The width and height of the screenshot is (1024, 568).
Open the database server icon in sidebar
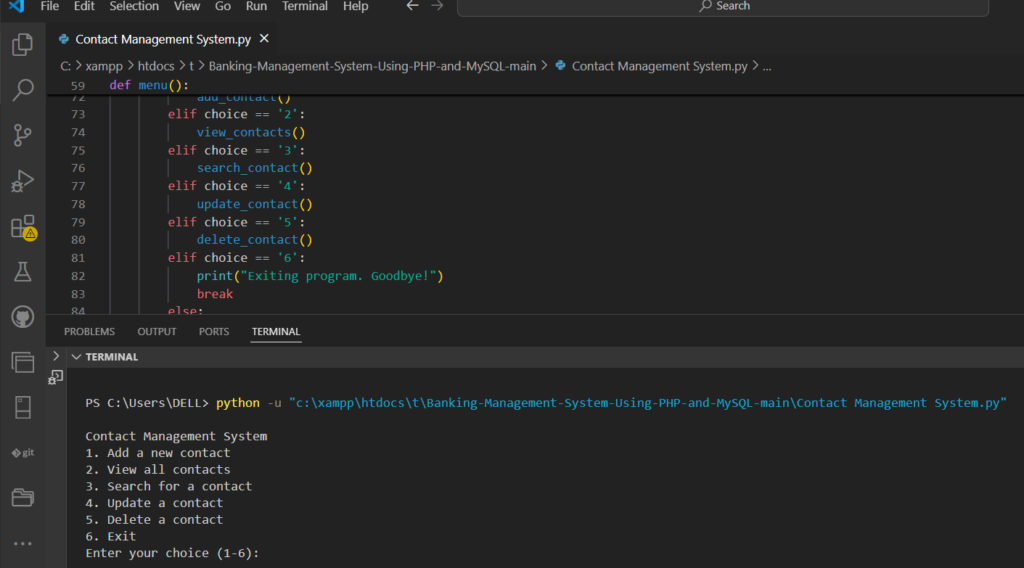22,407
